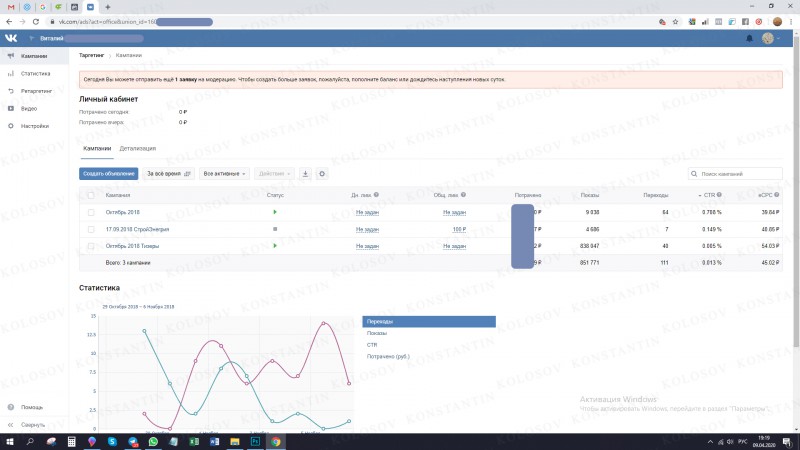Switch to the Кампании tab

click(x=97, y=148)
